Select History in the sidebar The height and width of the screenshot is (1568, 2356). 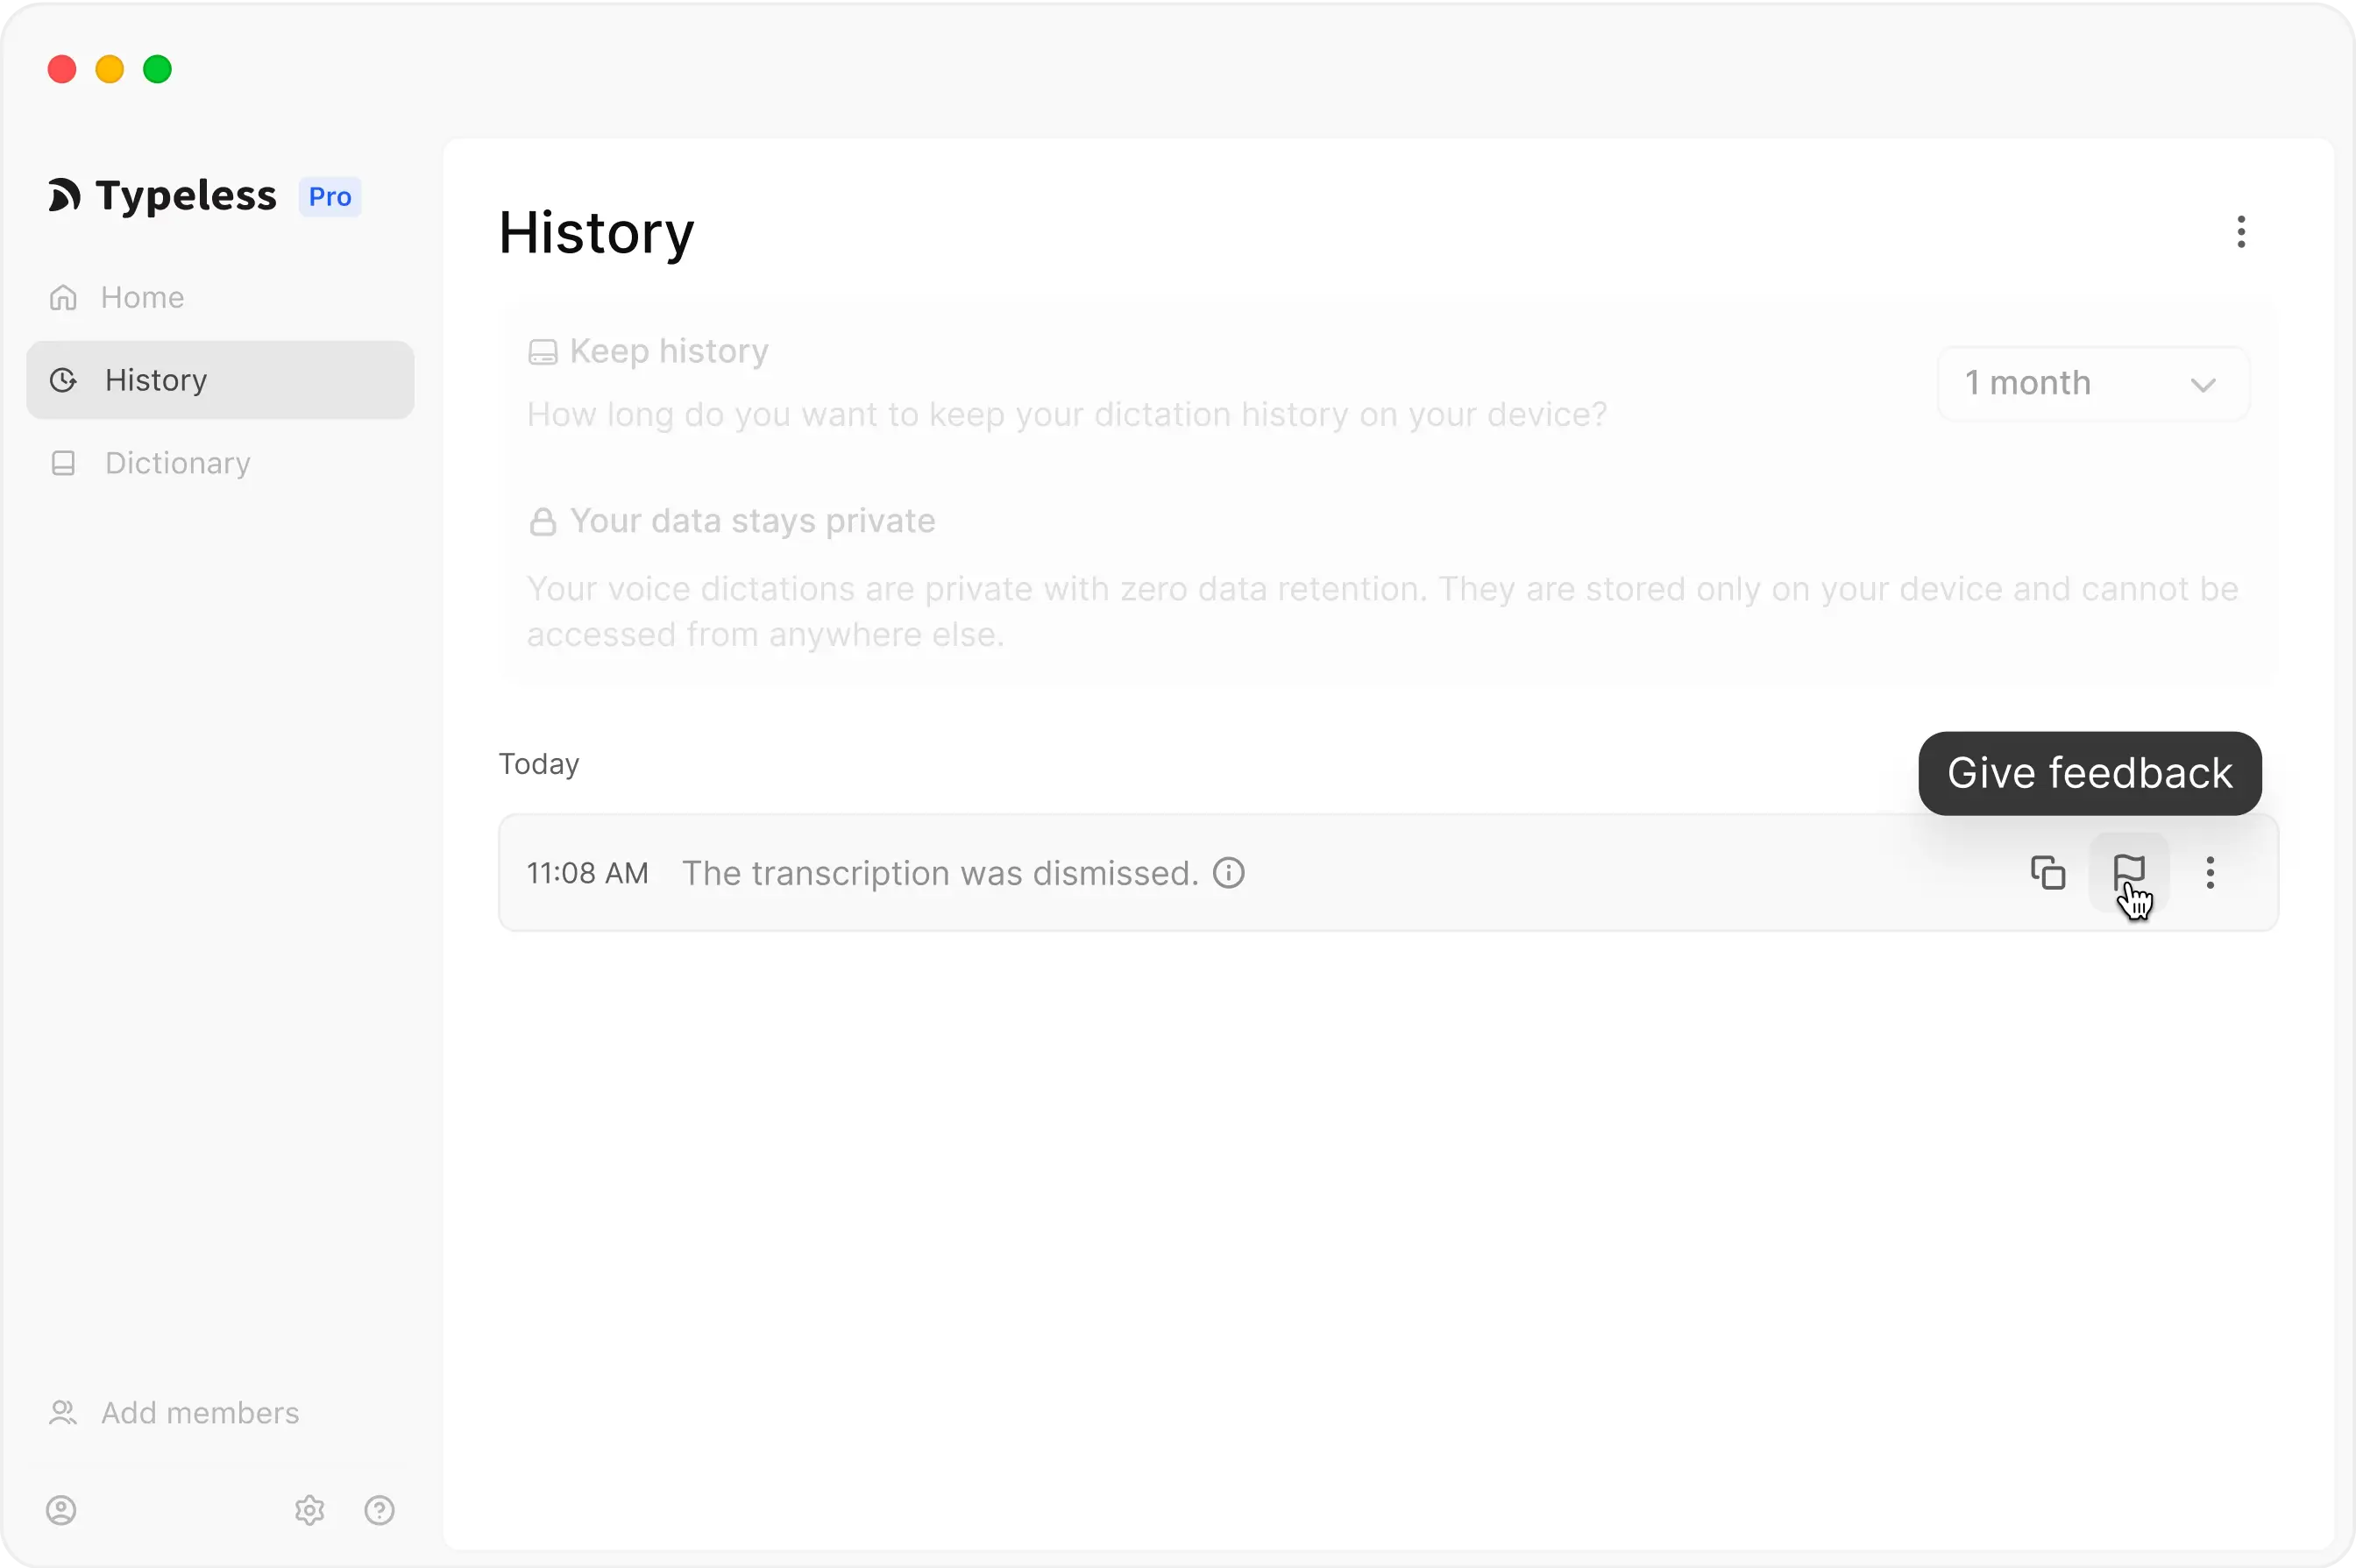(x=220, y=380)
